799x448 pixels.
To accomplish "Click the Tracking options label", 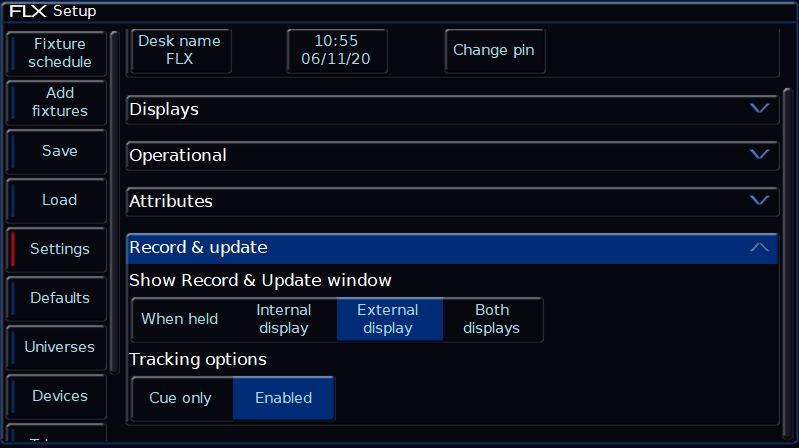I will (x=198, y=360).
